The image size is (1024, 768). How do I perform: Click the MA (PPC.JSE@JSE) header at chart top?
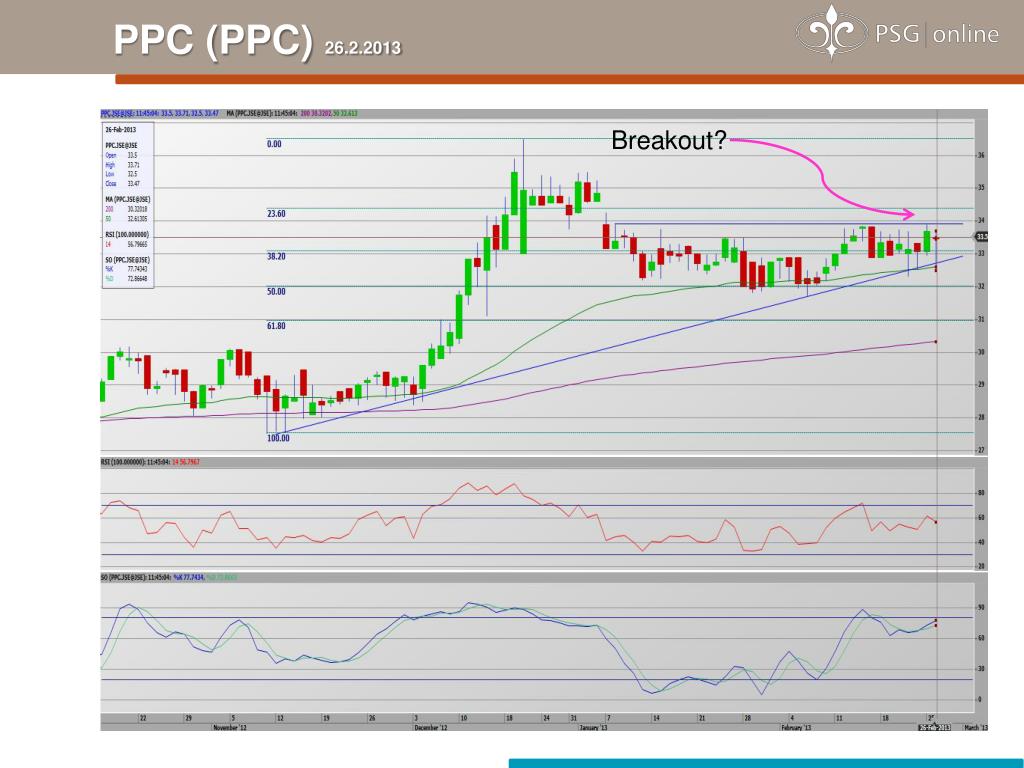[x=292, y=113]
